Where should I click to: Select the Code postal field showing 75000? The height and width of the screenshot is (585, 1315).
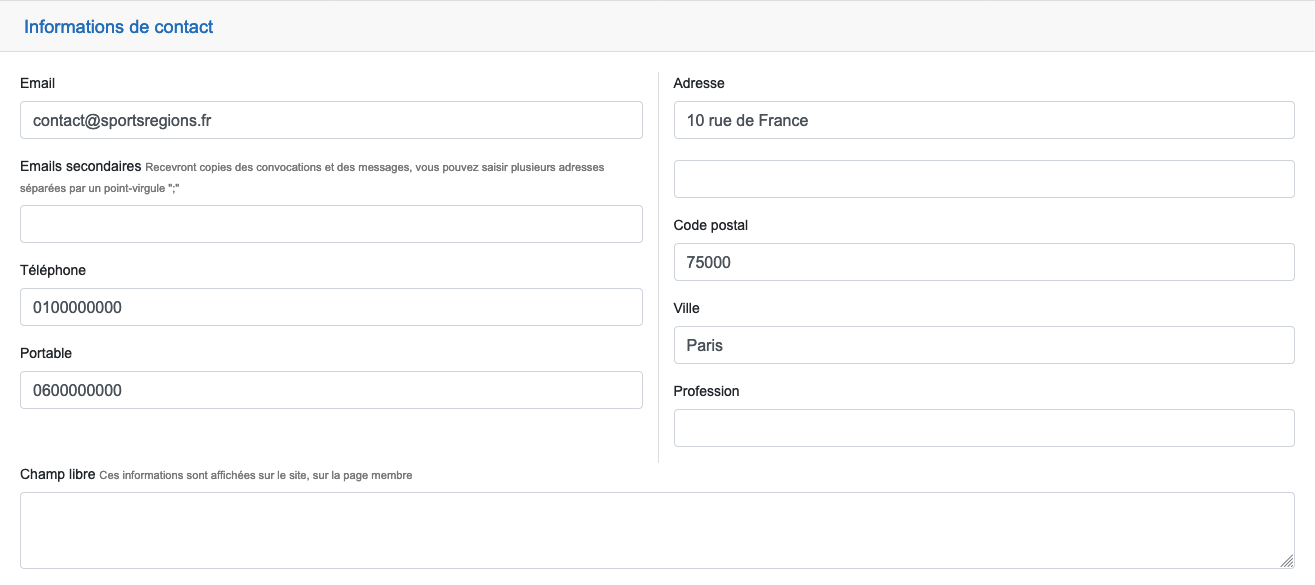pos(984,262)
